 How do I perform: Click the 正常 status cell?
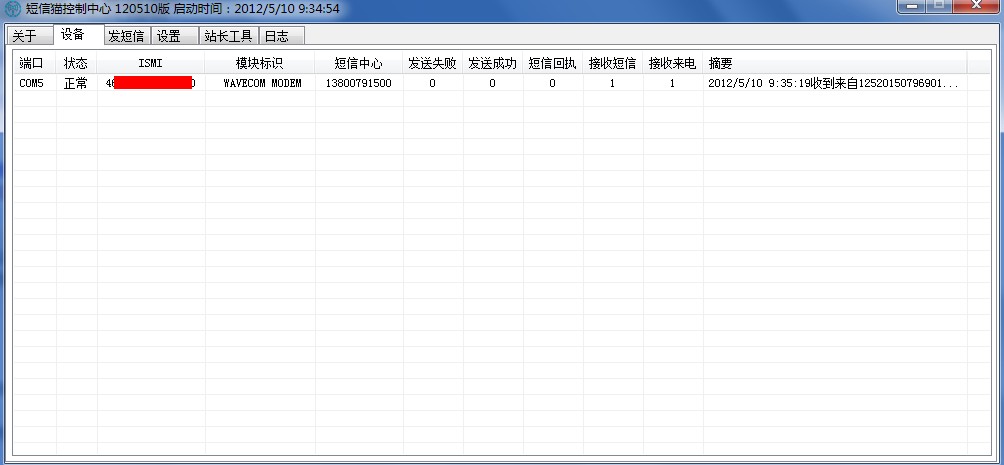tap(76, 83)
